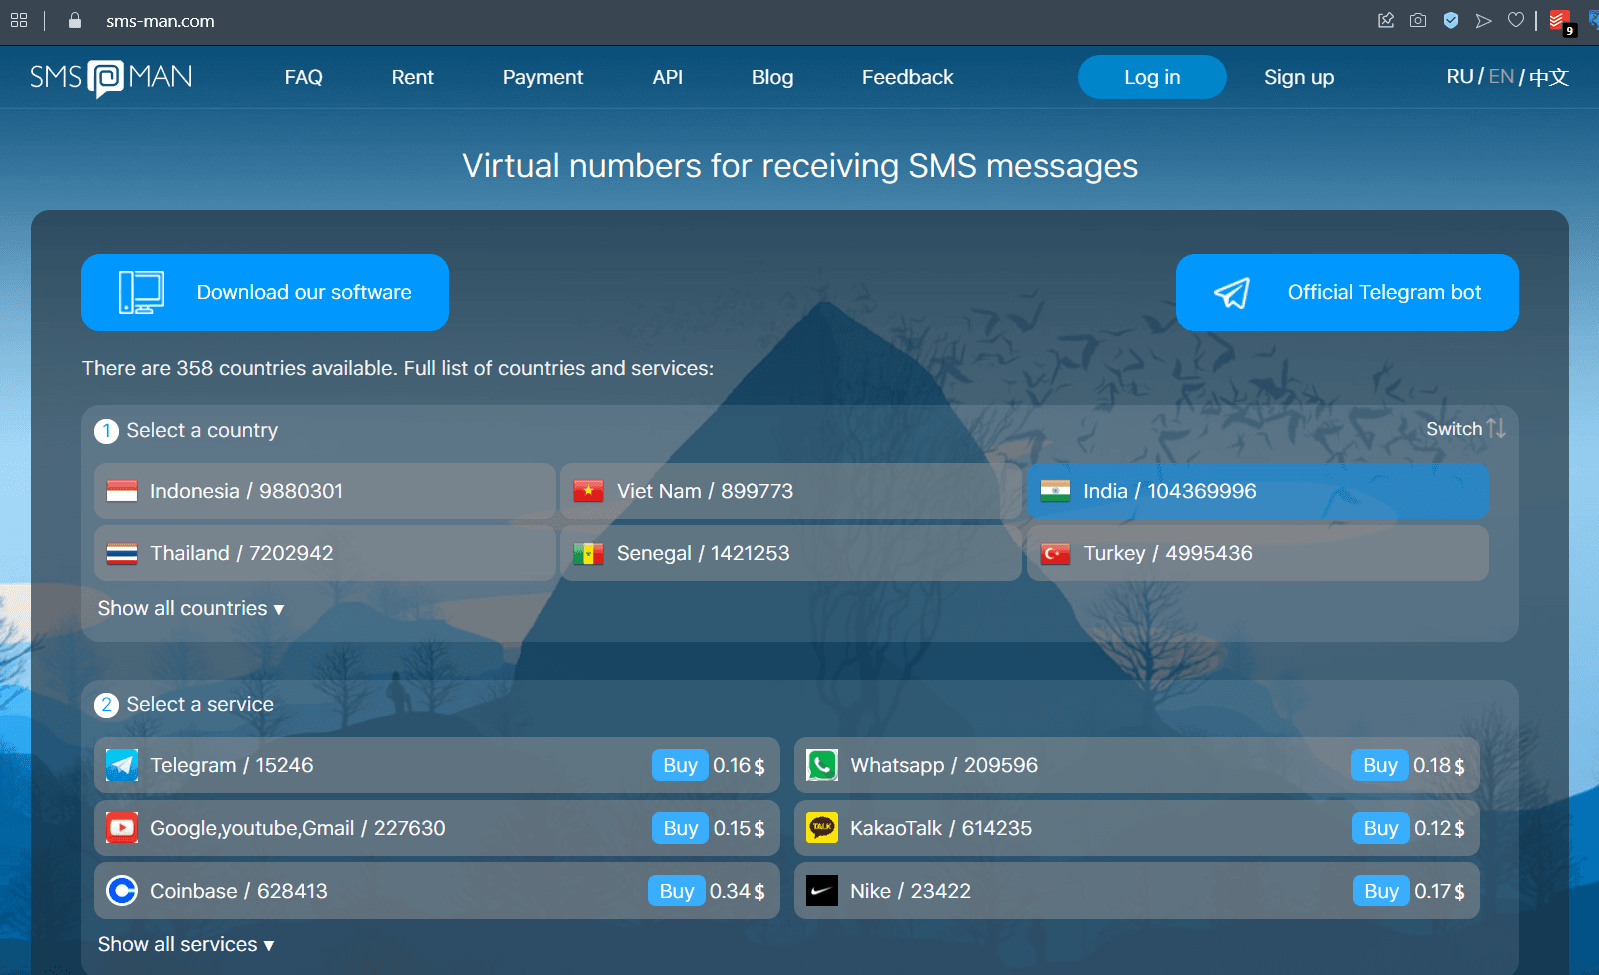Screen dimensions: 1599x975
Task: Open the Rent menu item
Action: pyautogui.click(x=413, y=77)
